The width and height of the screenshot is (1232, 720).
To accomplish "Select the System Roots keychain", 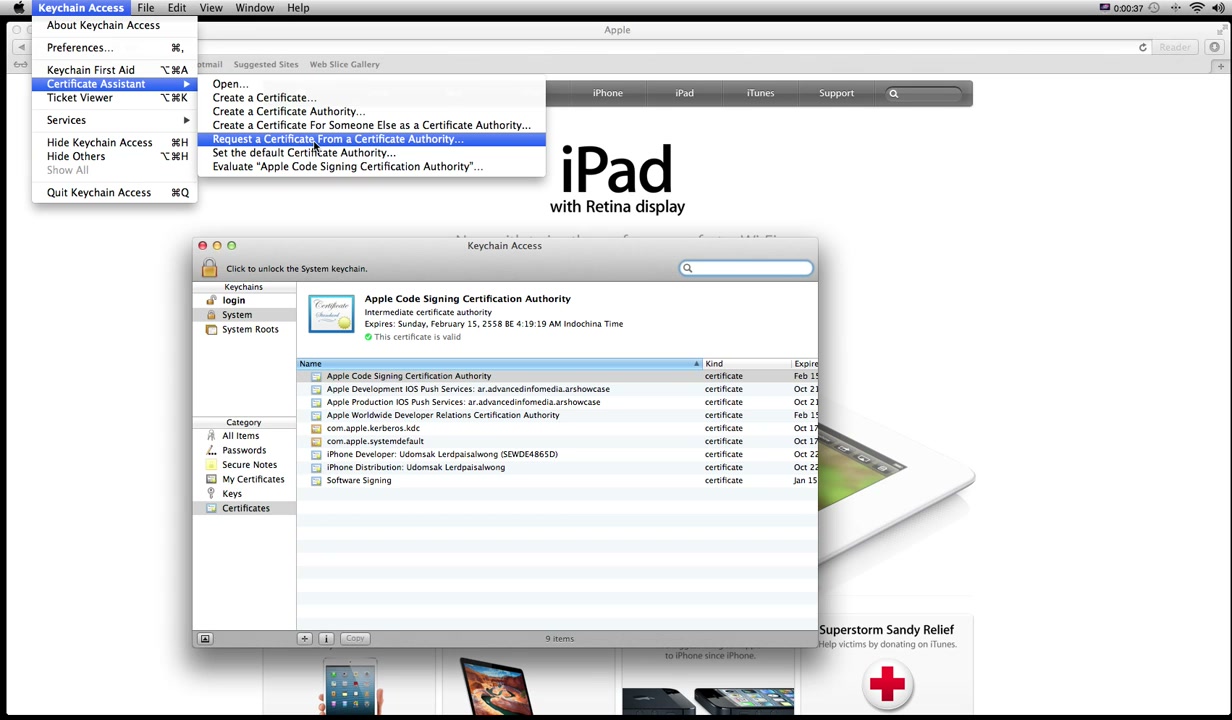I will point(250,329).
